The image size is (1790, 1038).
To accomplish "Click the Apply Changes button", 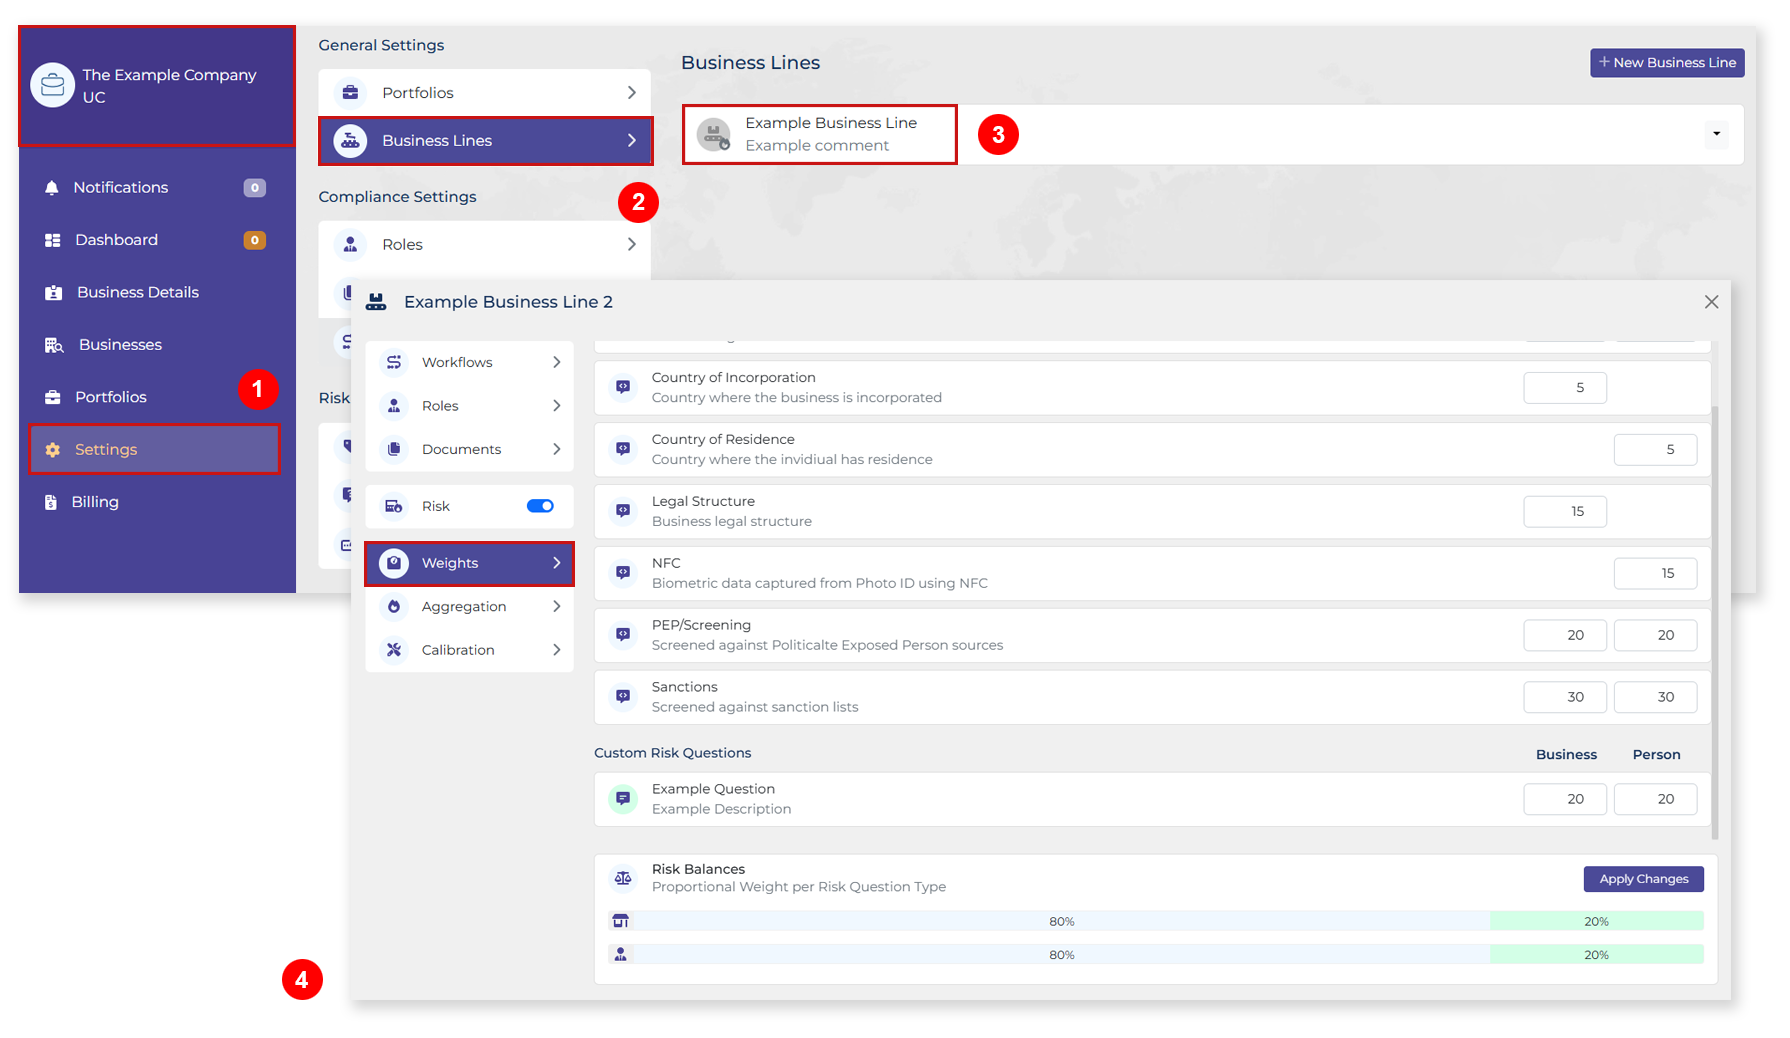I will [x=1644, y=879].
